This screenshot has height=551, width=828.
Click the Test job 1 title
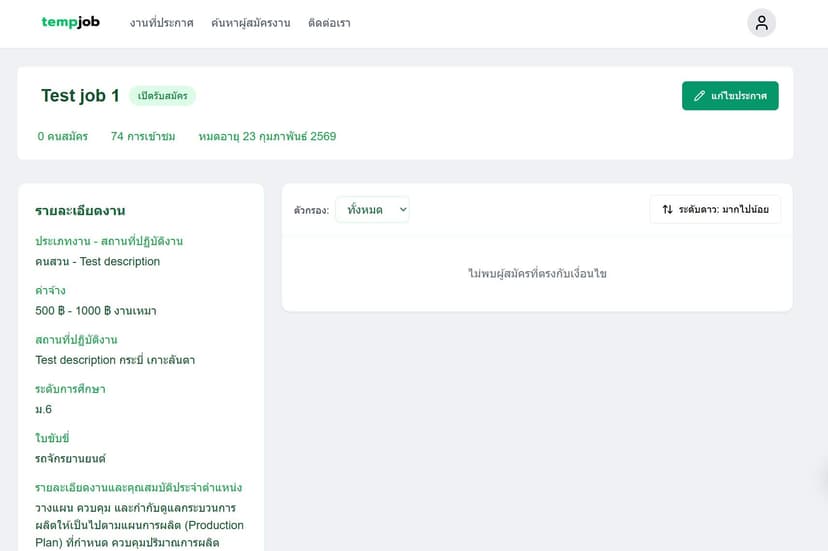[80, 96]
